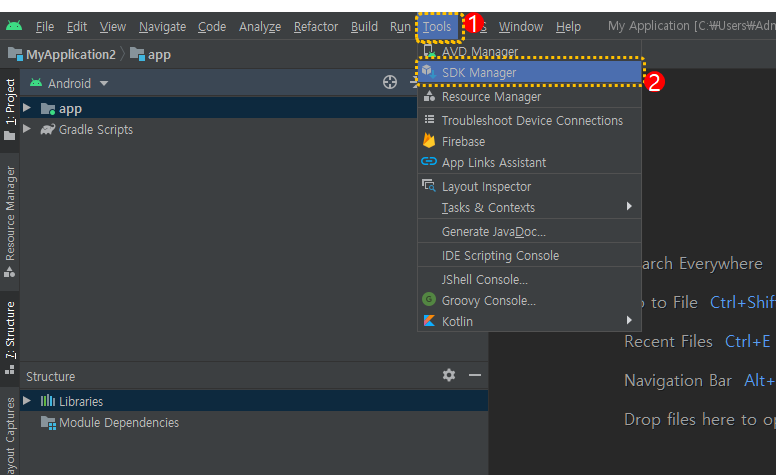Image resolution: width=776 pixels, height=475 pixels.
Task: Open the View menu
Action: tap(112, 27)
